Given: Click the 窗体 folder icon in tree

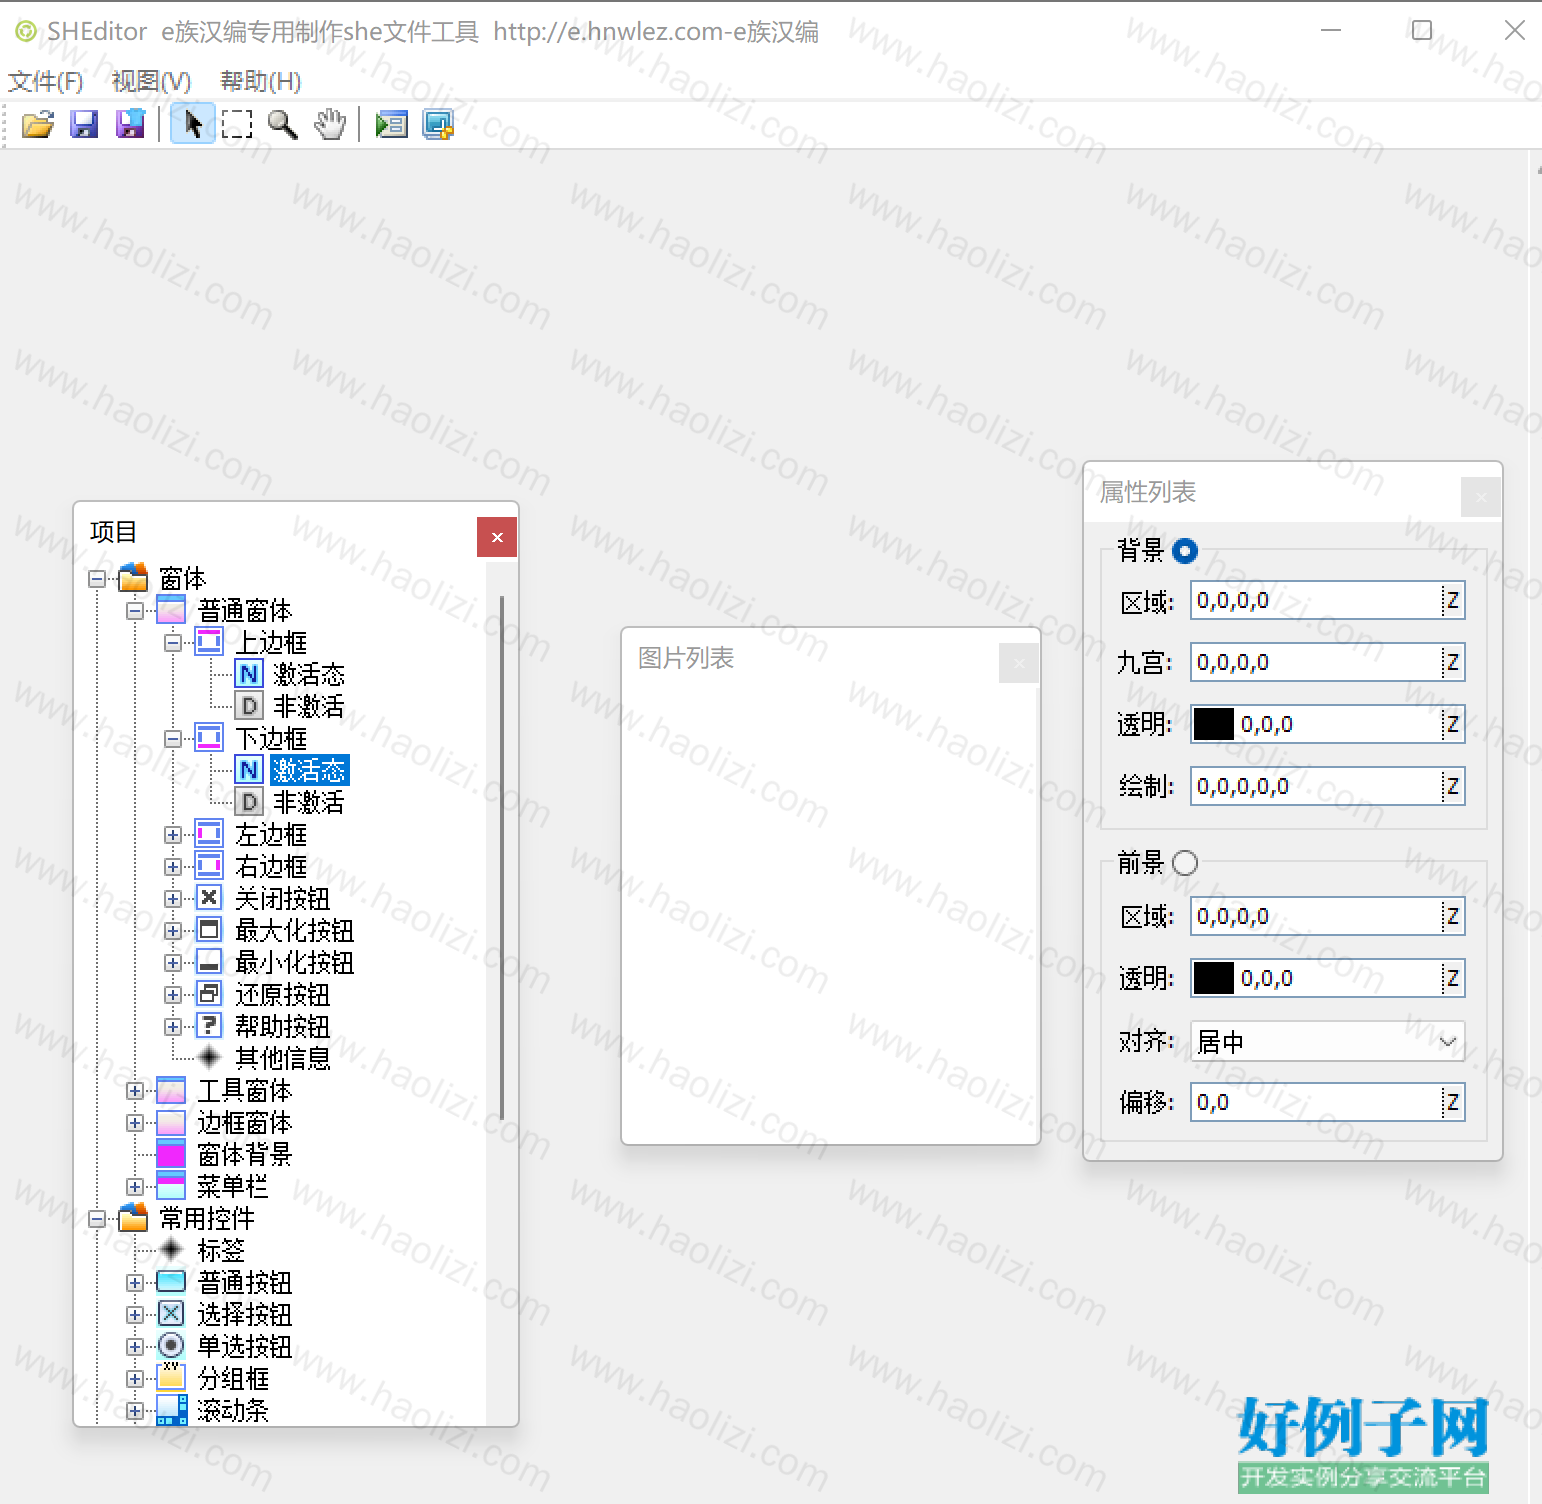Looking at the screenshot, I should (133, 578).
